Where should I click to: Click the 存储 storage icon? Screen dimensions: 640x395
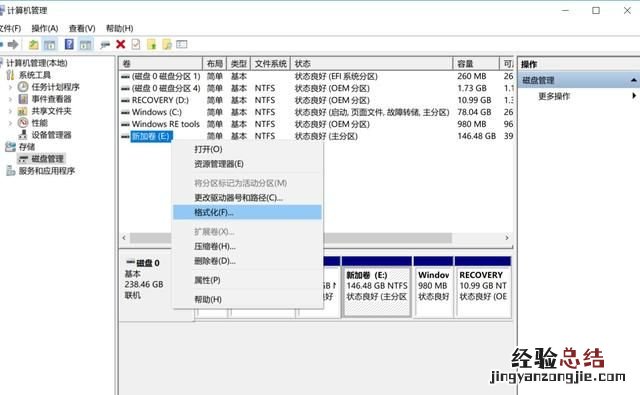(x=10, y=147)
